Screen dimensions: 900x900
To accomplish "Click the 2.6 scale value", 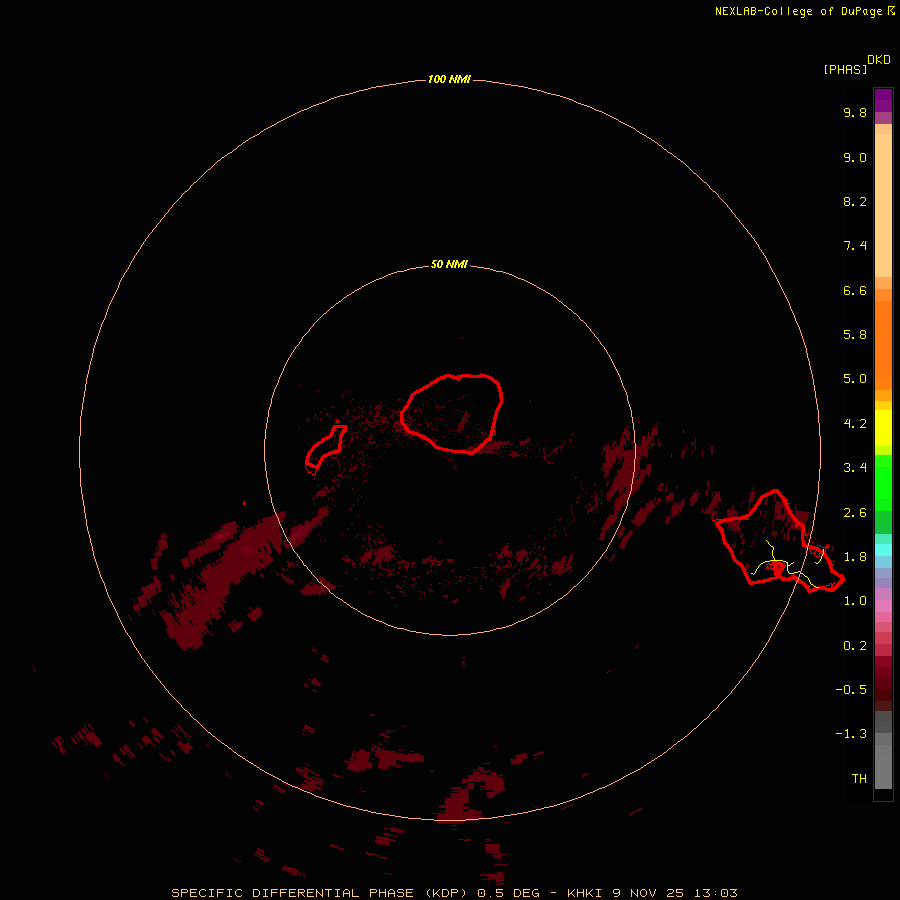I will [x=855, y=513].
